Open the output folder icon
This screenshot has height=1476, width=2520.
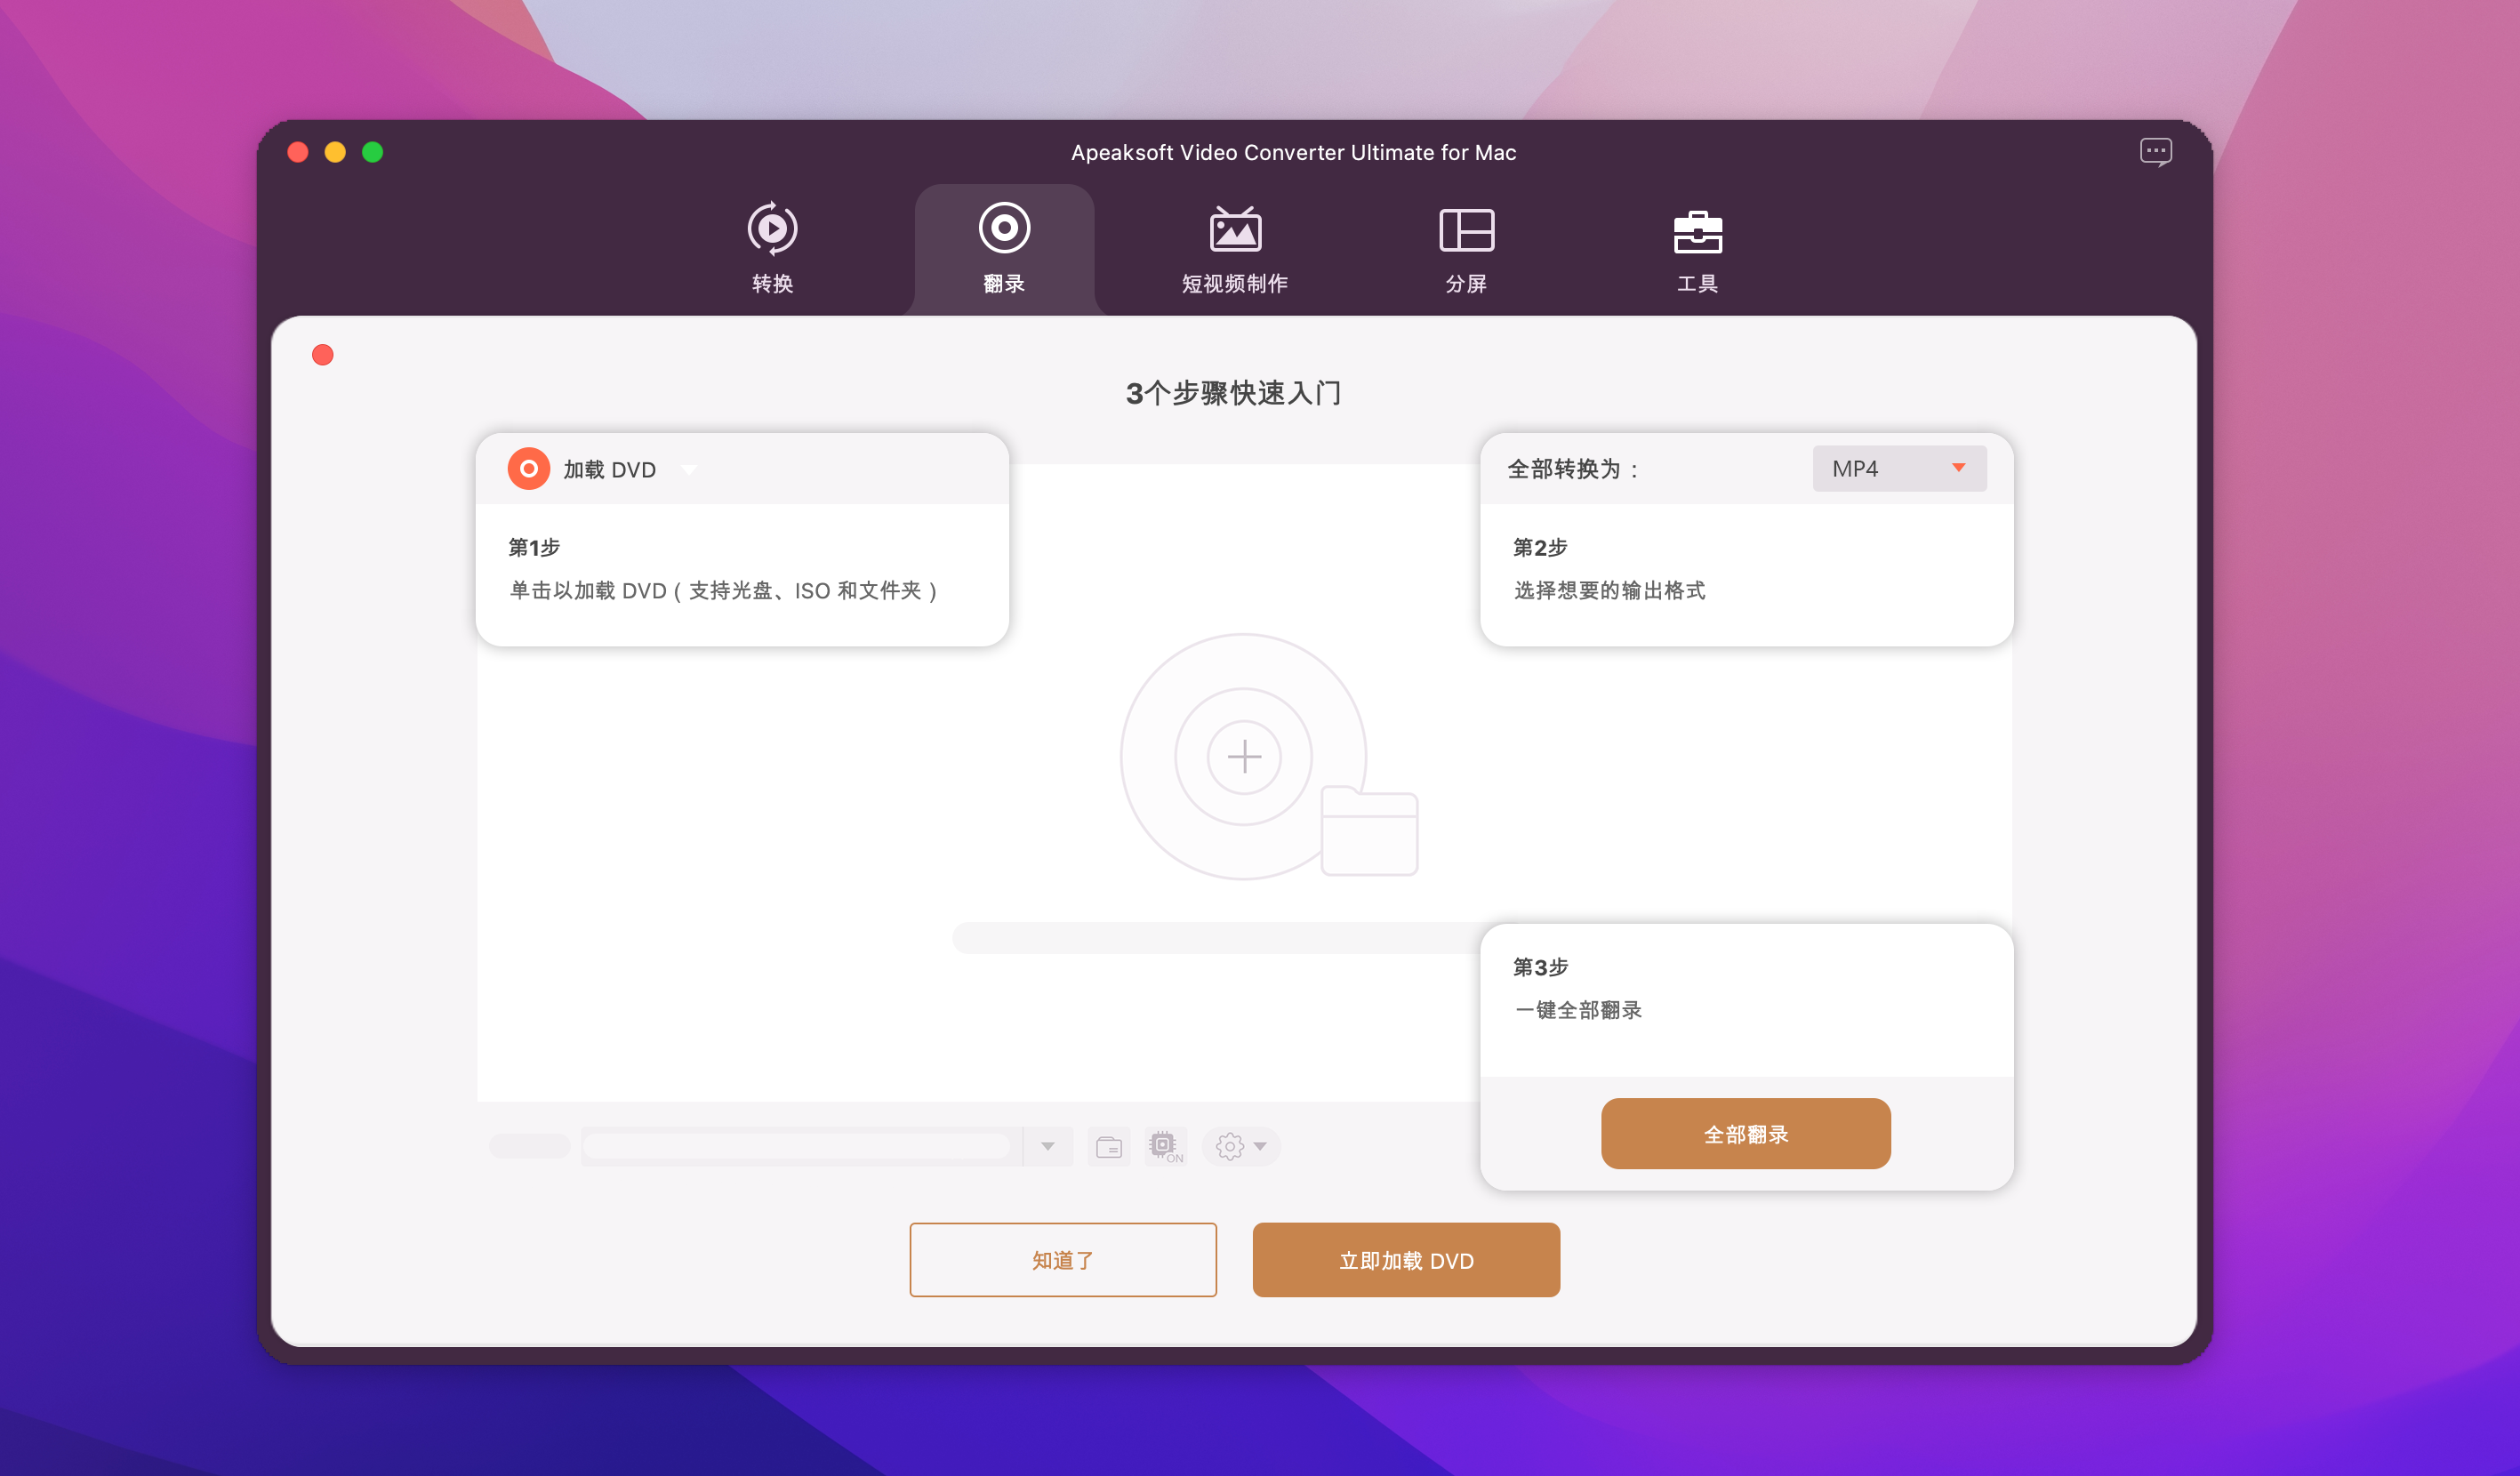(1108, 1146)
